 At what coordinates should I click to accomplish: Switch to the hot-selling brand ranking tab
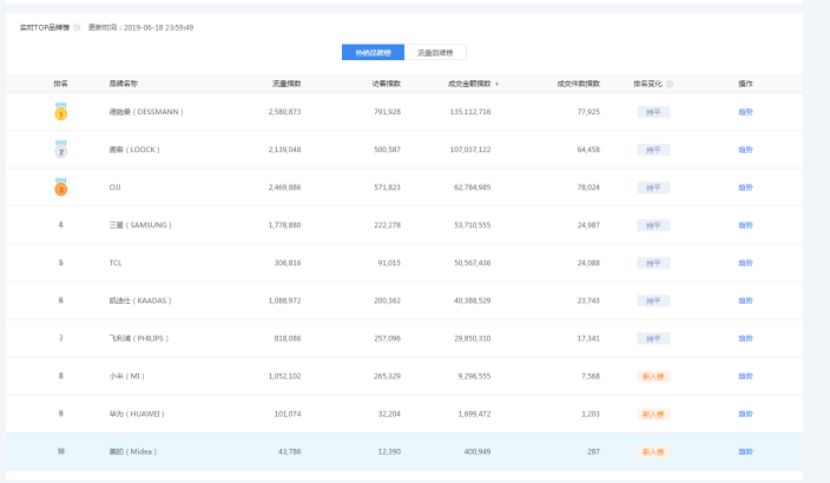pos(373,52)
